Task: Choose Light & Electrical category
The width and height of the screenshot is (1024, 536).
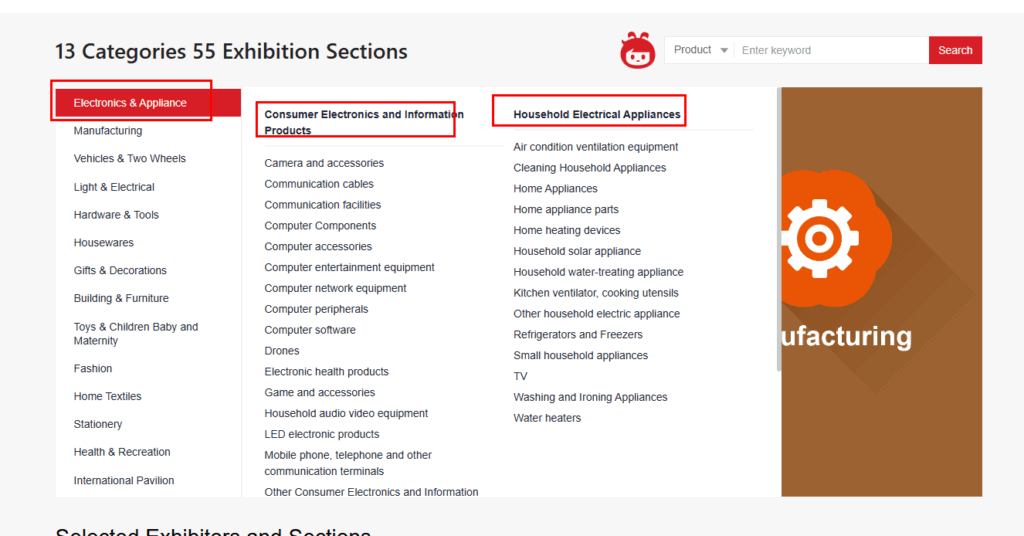Action: pyautogui.click(x=114, y=187)
